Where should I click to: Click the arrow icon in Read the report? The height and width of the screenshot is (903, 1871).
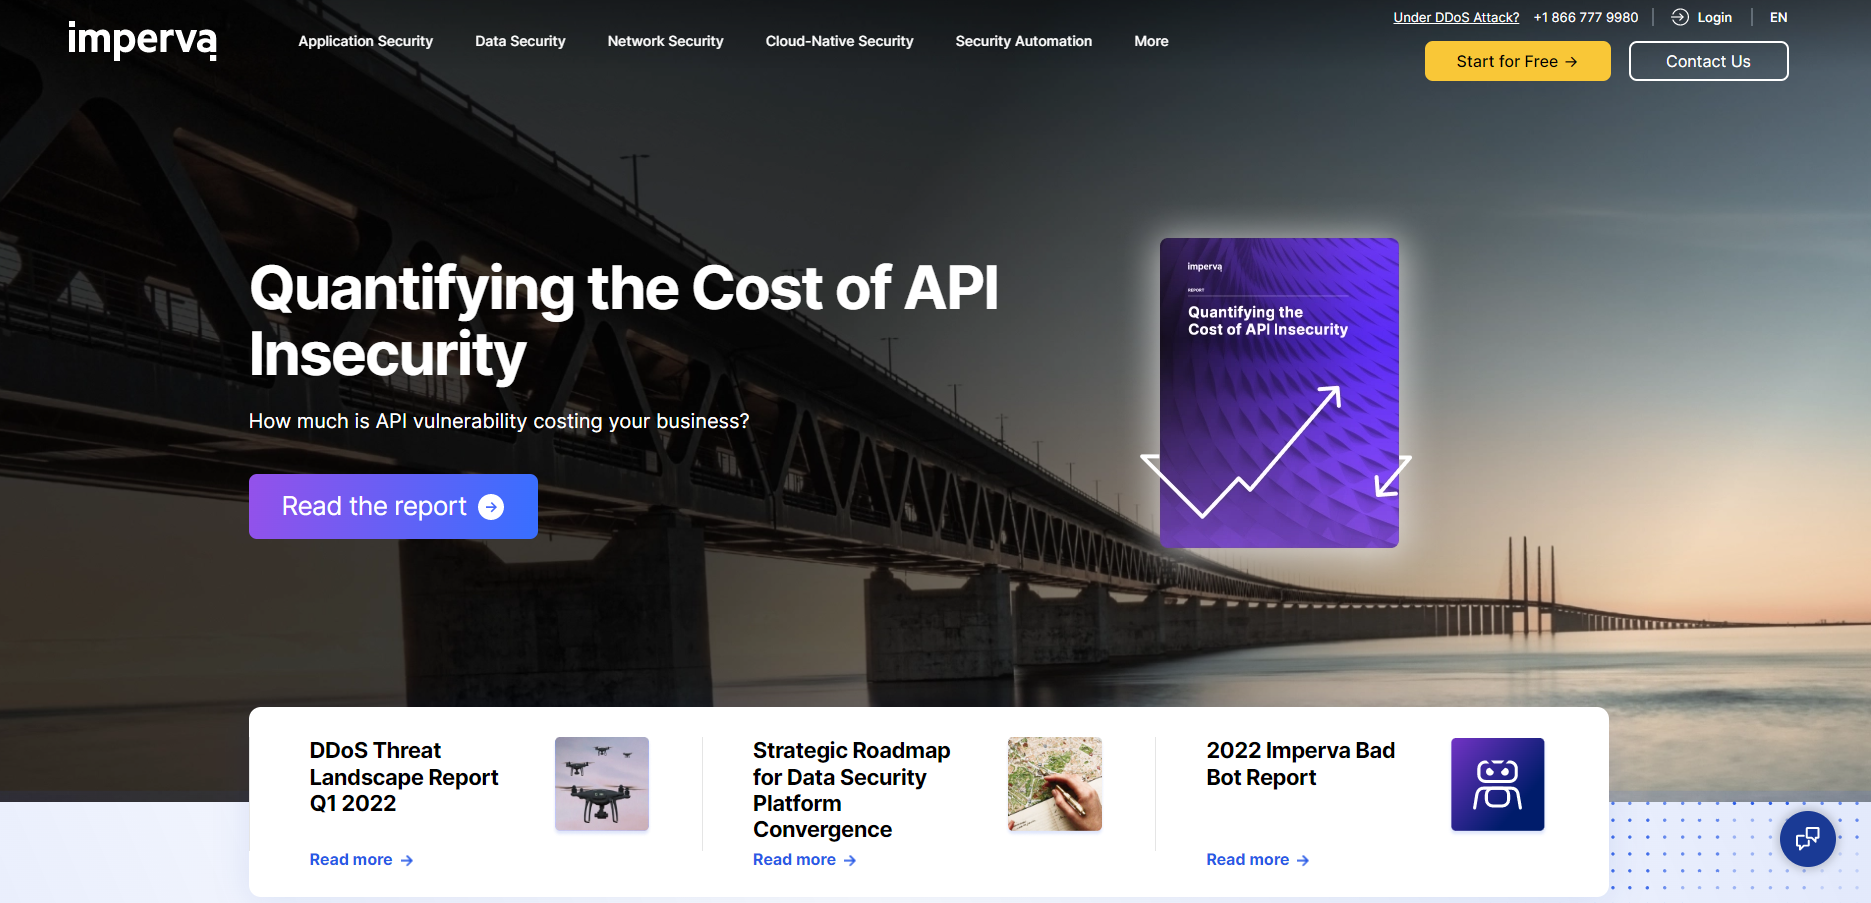[x=491, y=507]
